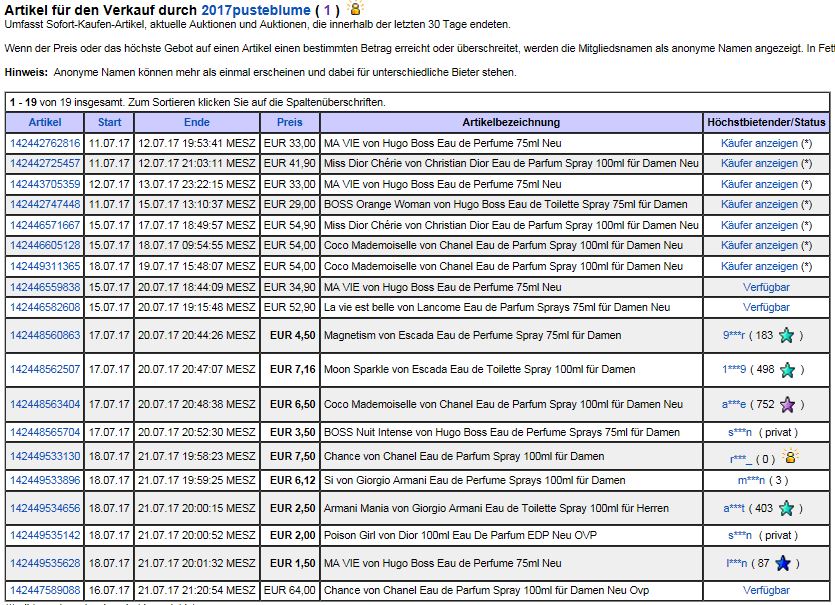
Task: Open bidder s***n on Poison Girl item
Action: tap(740, 535)
